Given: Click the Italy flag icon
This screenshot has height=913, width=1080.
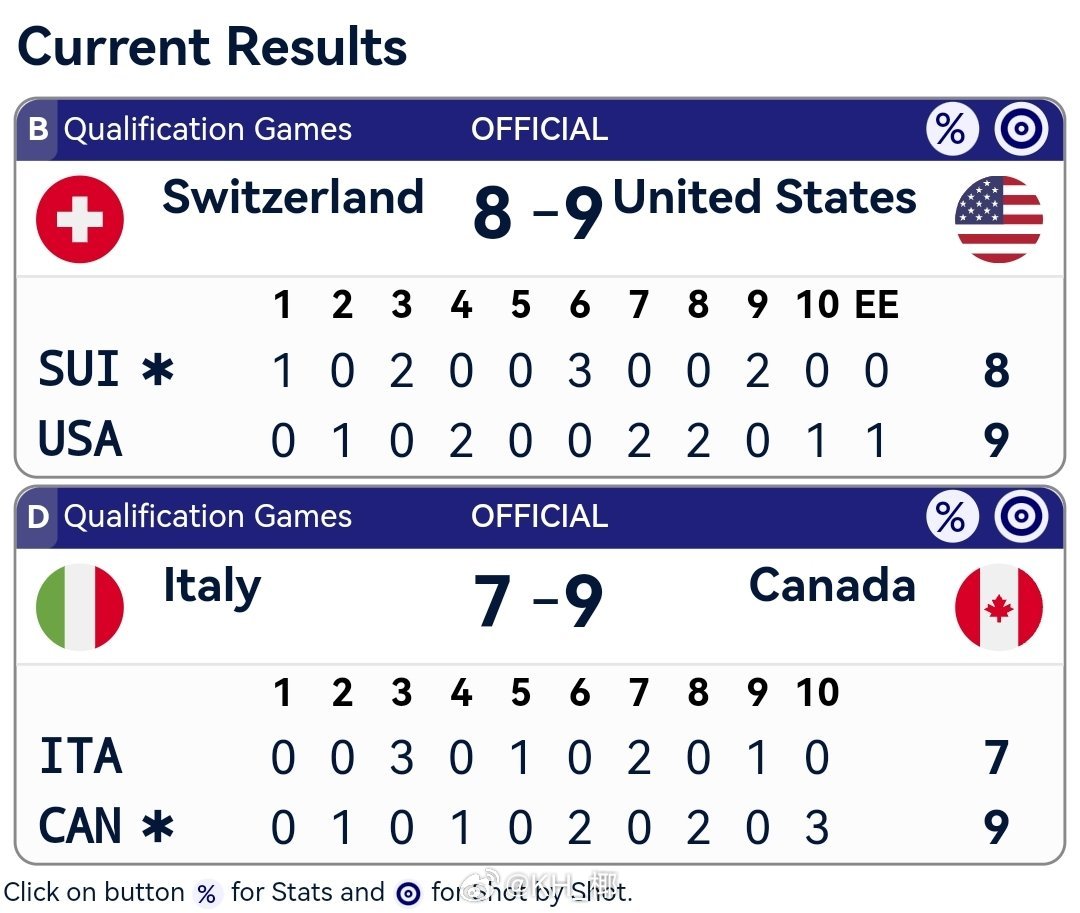Looking at the screenshot, I should (80, 607).
